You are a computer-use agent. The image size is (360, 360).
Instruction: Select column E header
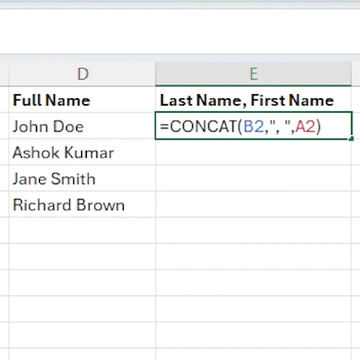click(253, 74)
